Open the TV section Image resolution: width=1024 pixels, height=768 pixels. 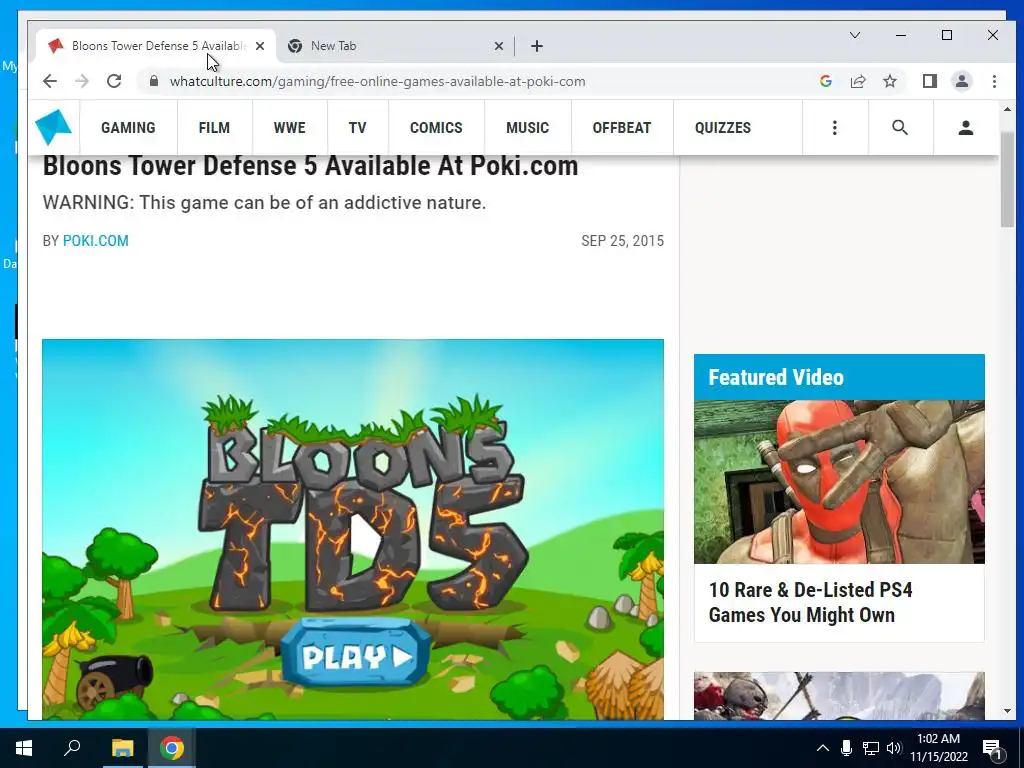click(x=357, y=127)
